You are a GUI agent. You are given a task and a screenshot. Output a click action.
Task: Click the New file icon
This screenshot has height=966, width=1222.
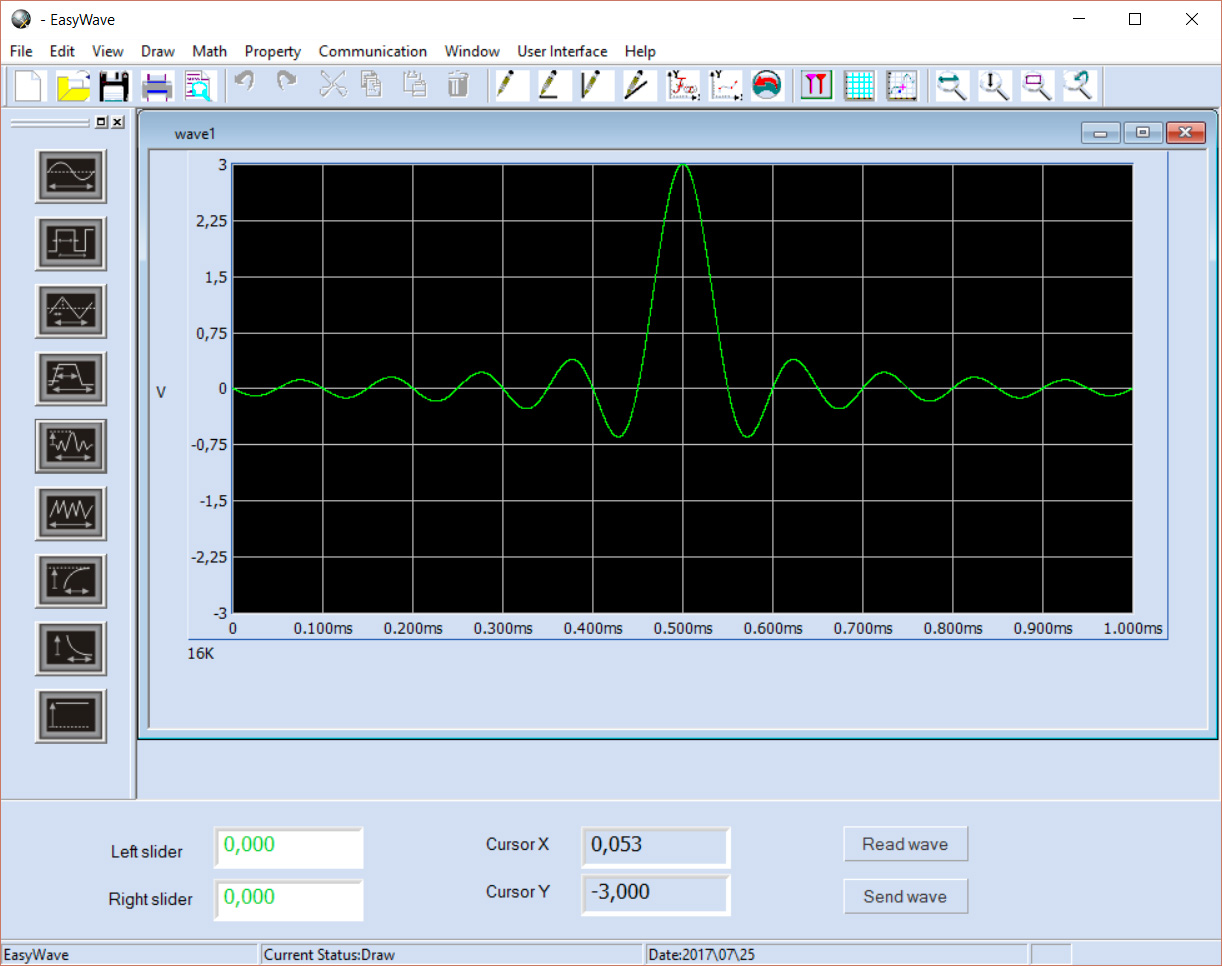[30, 86]
